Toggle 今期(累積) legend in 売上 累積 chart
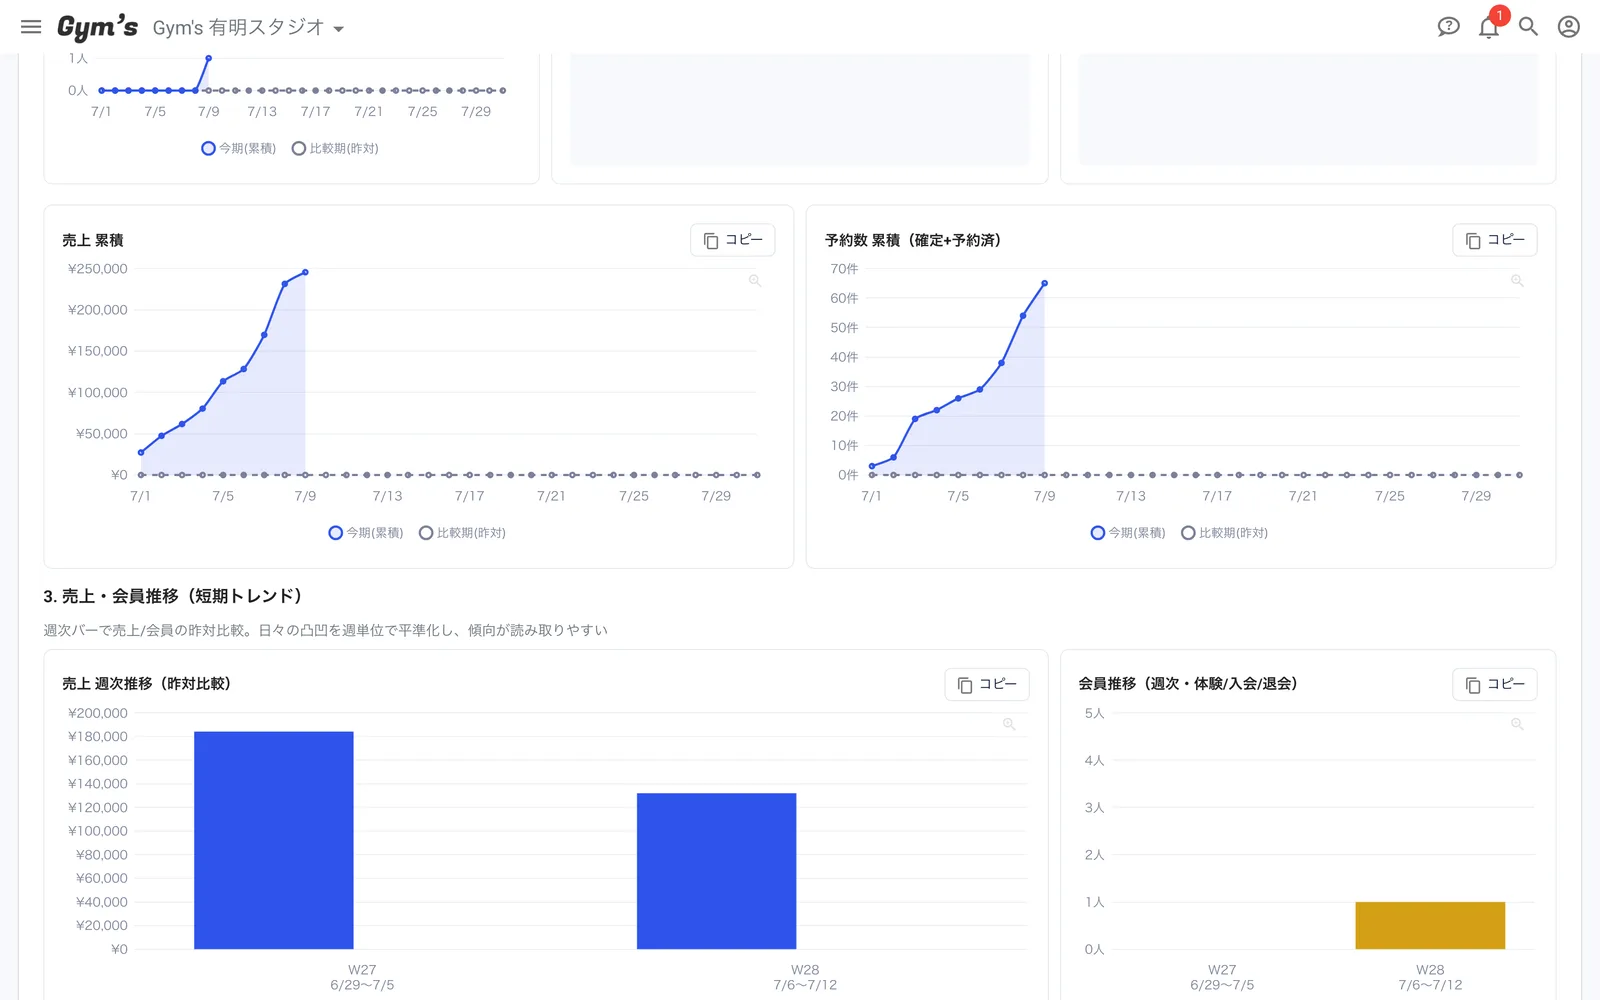The image size is (1600, 1000). point(366,533)
